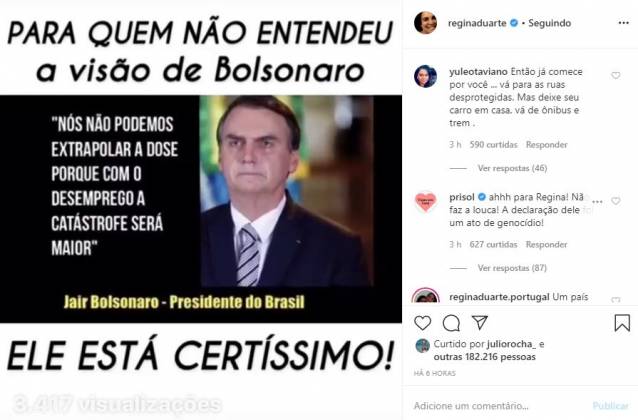View the outras 182.216 pessoas likes list

point(485,357)
